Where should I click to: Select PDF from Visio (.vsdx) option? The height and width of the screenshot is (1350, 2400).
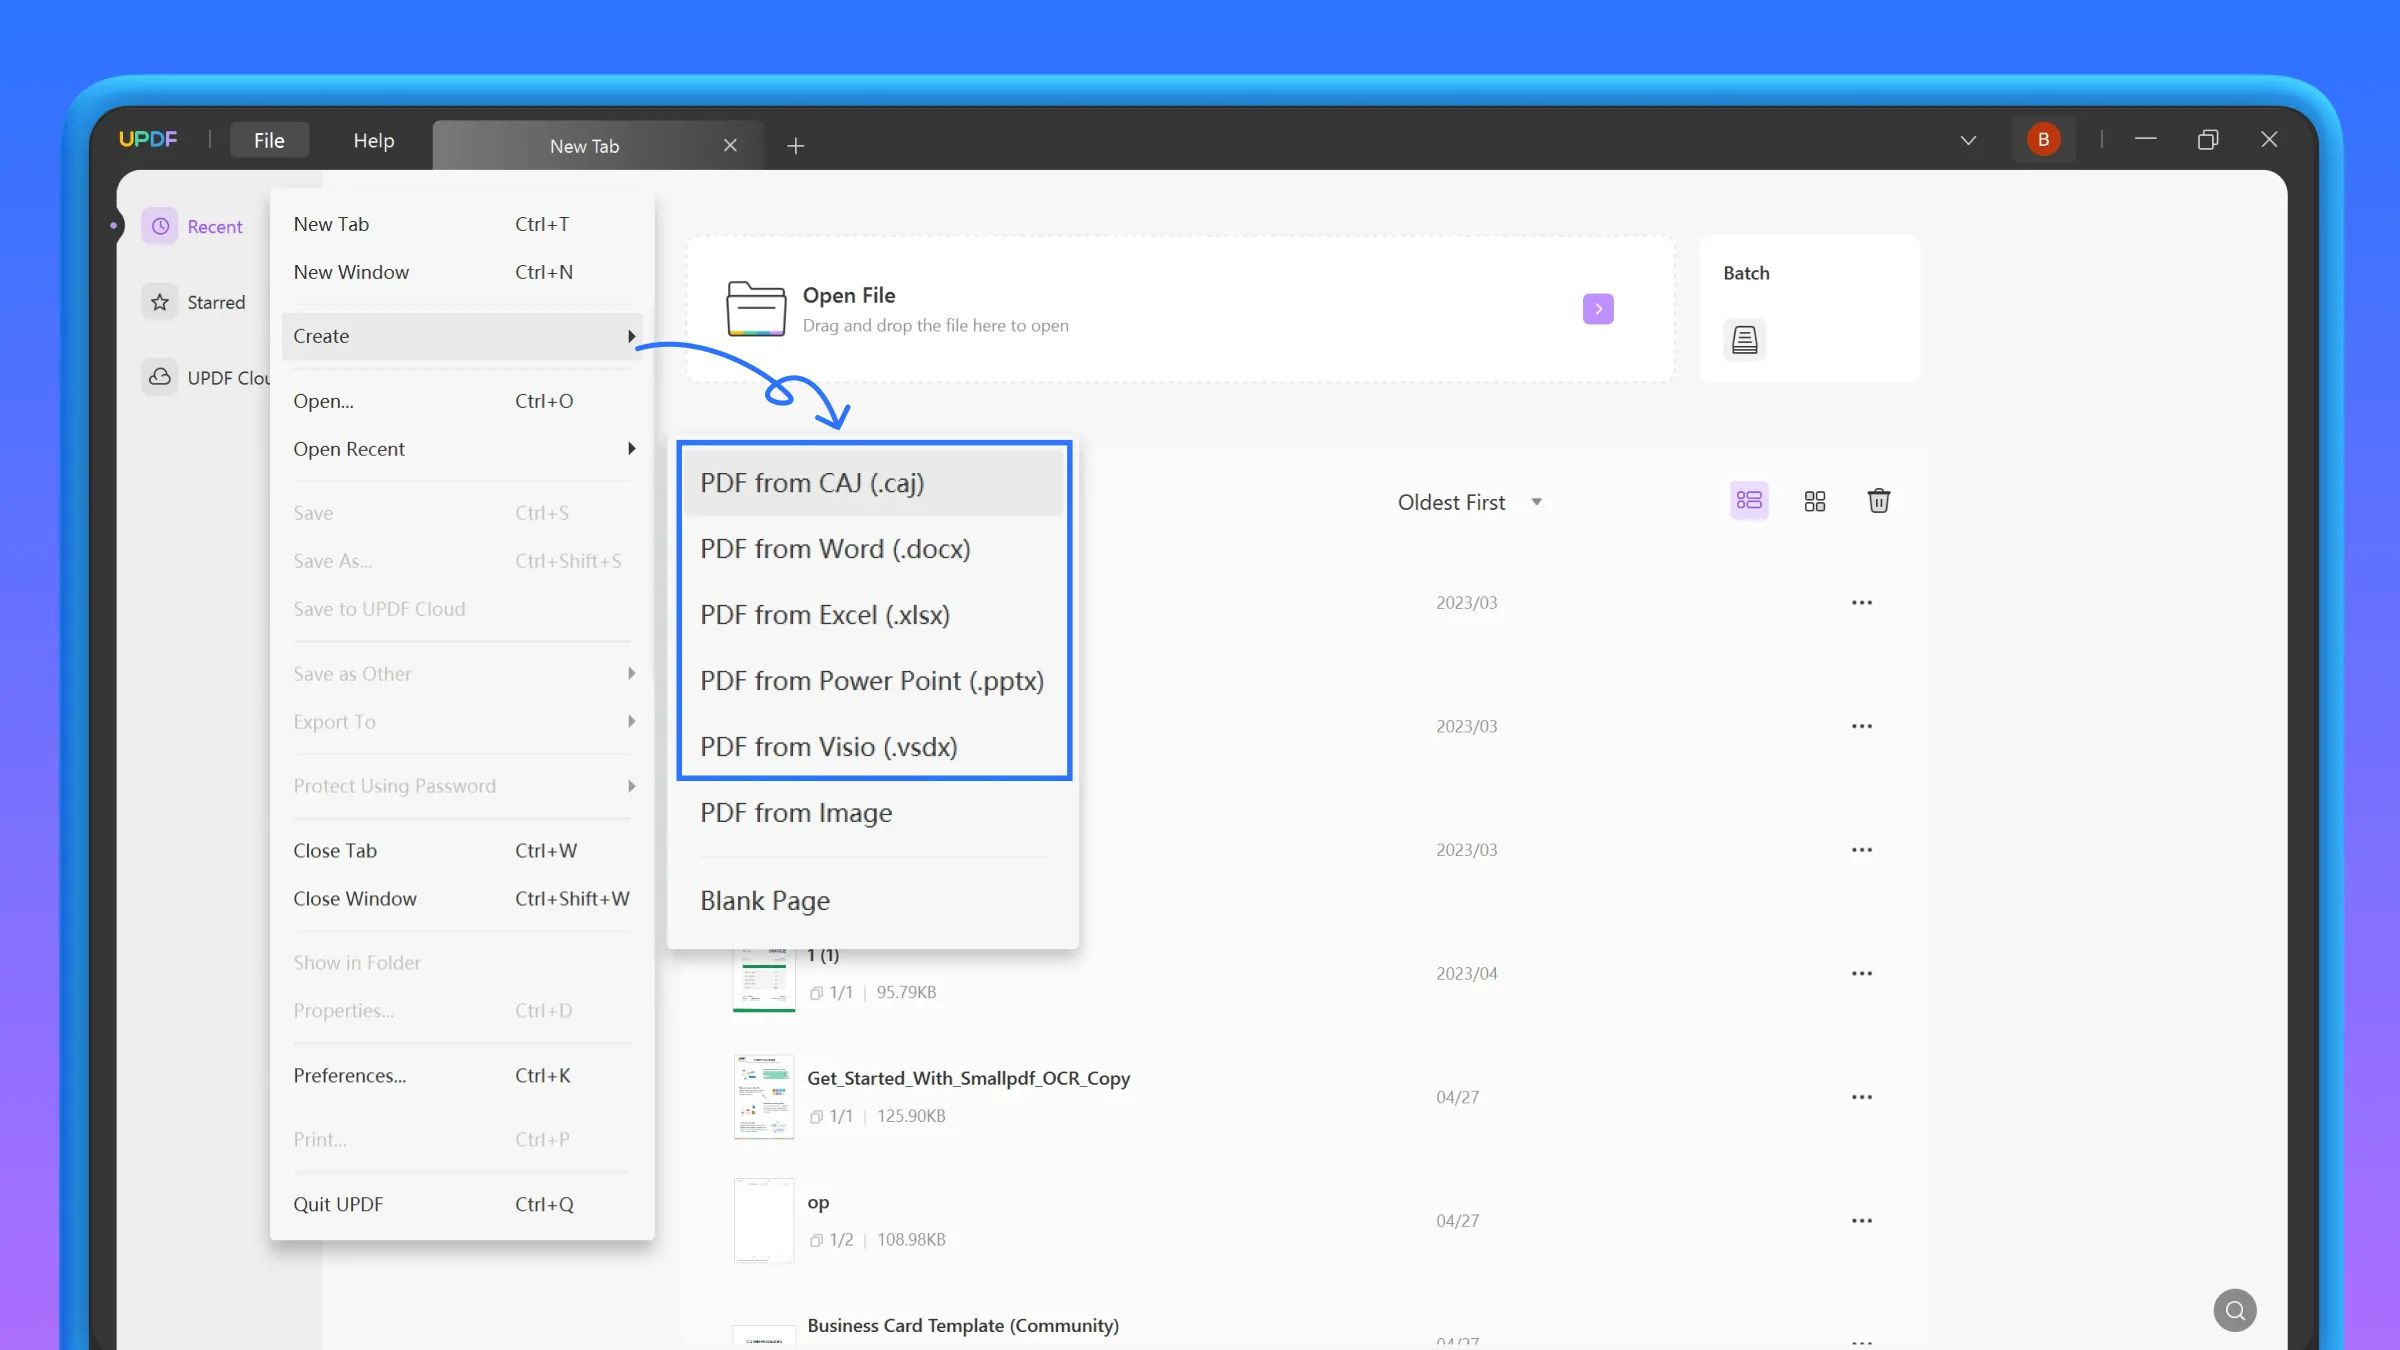pos(827,747)
